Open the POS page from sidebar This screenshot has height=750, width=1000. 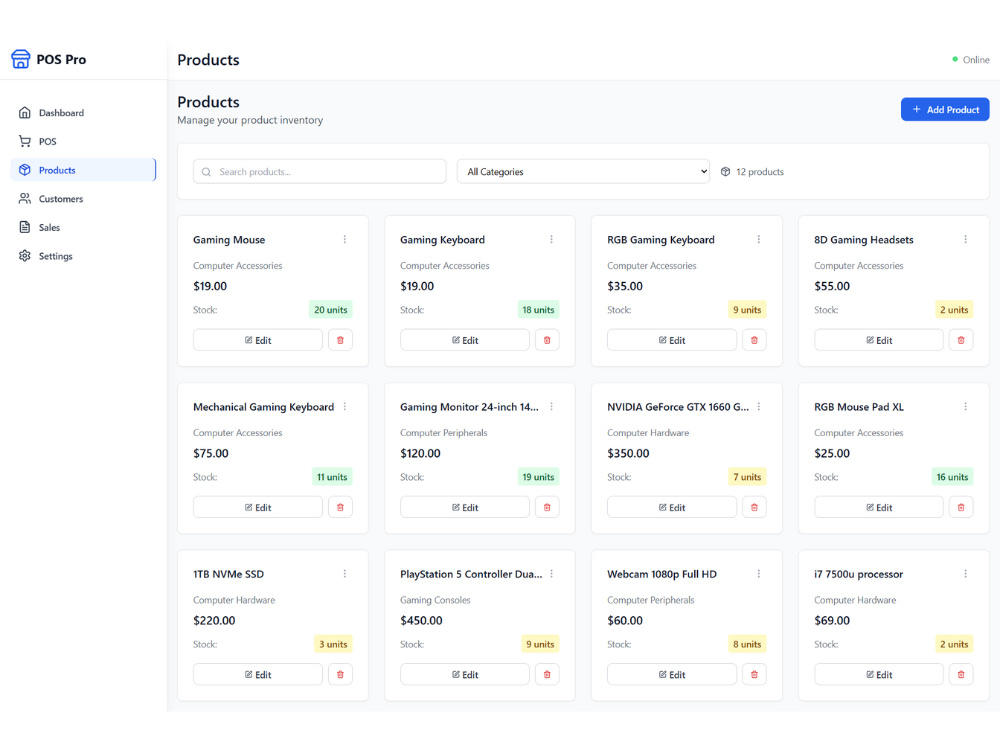click(83, 142)
